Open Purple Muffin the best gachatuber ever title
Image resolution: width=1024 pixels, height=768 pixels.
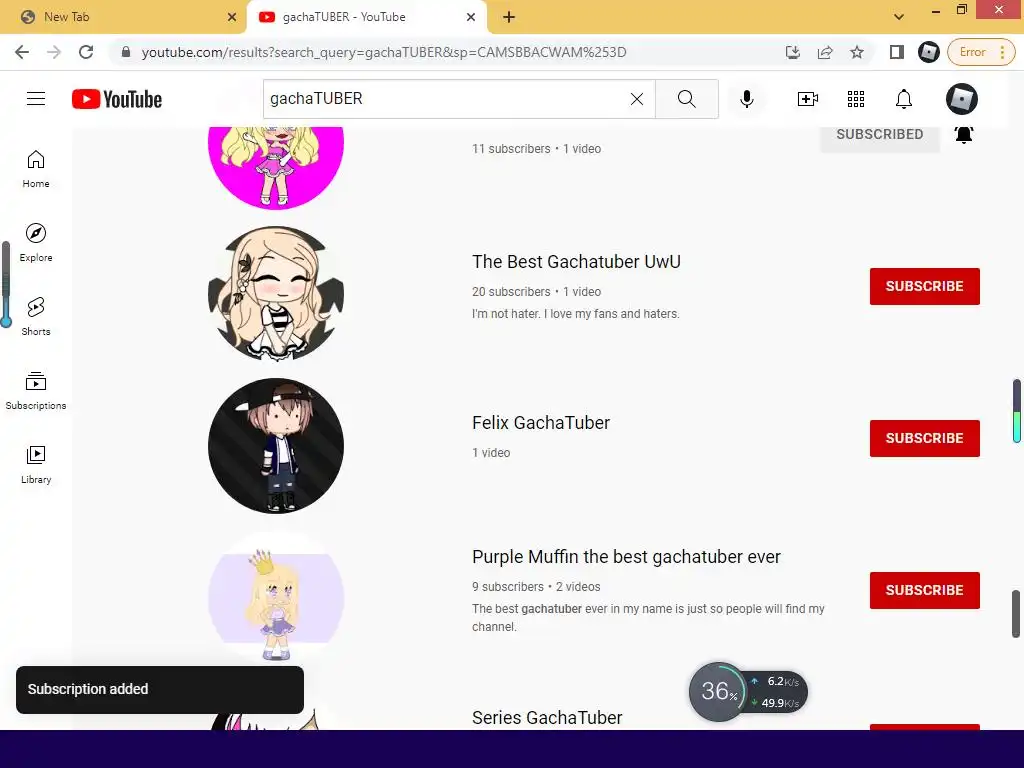[626, 557]
